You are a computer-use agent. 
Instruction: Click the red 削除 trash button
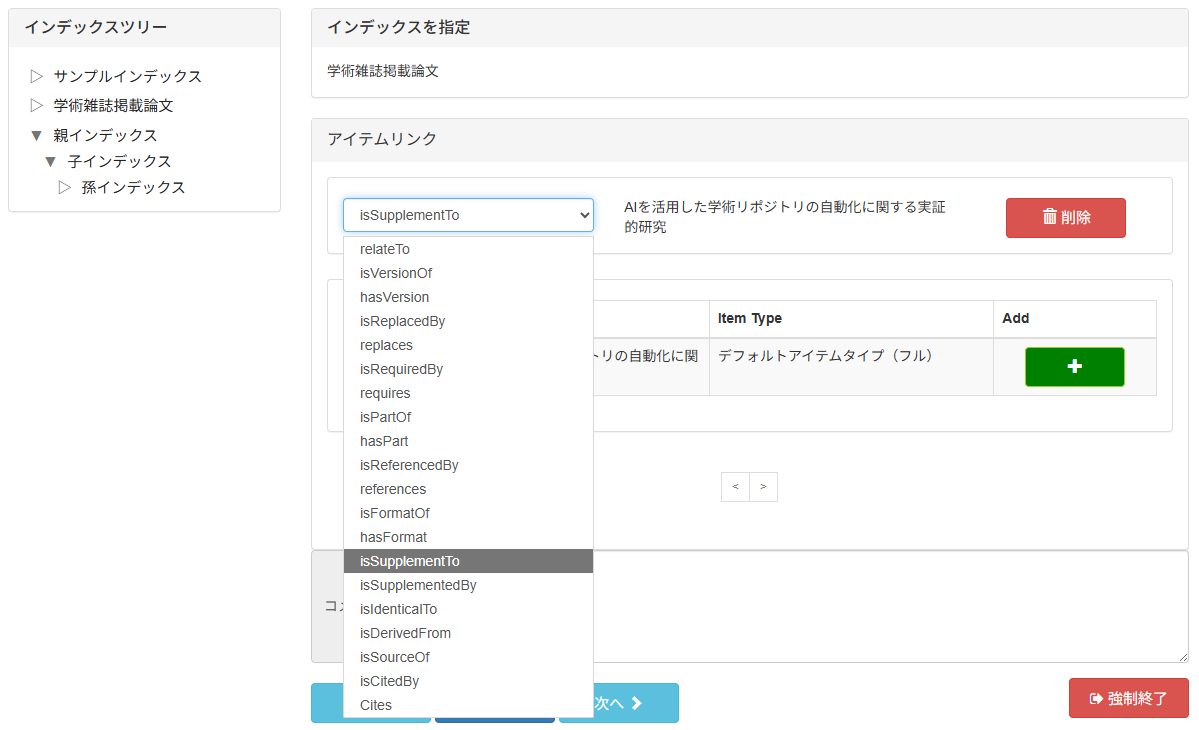coord(1065,217)
